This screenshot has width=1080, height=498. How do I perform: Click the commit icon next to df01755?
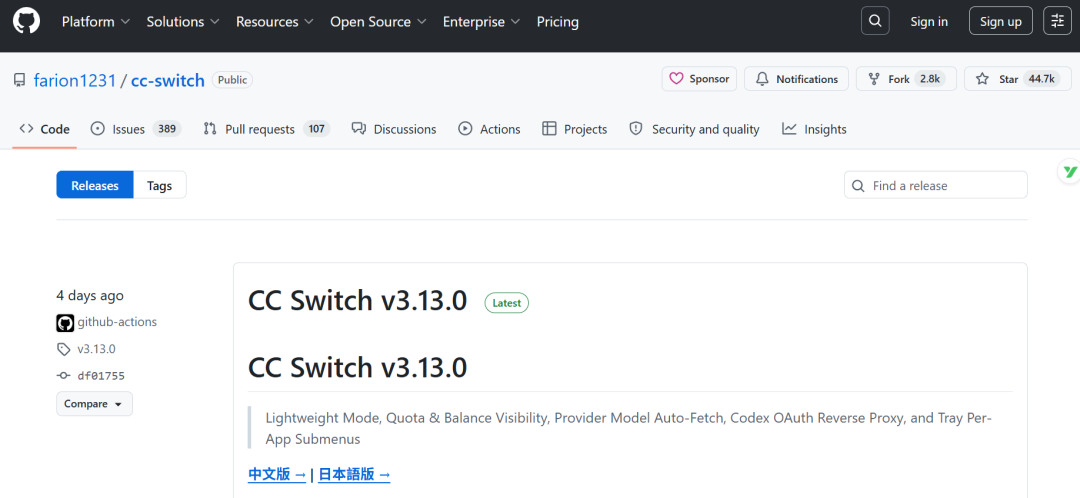[63, 375]
